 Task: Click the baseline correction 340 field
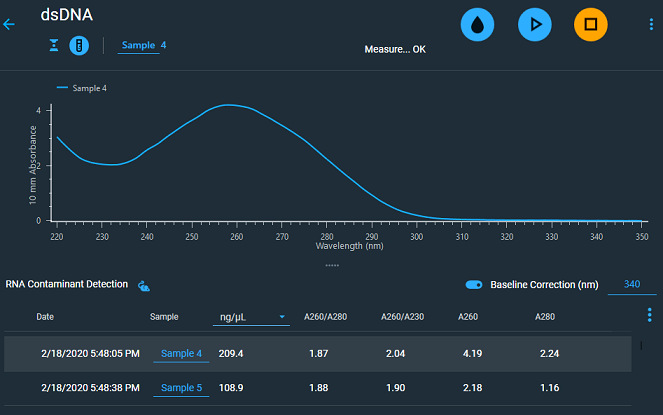click(632, 285)
